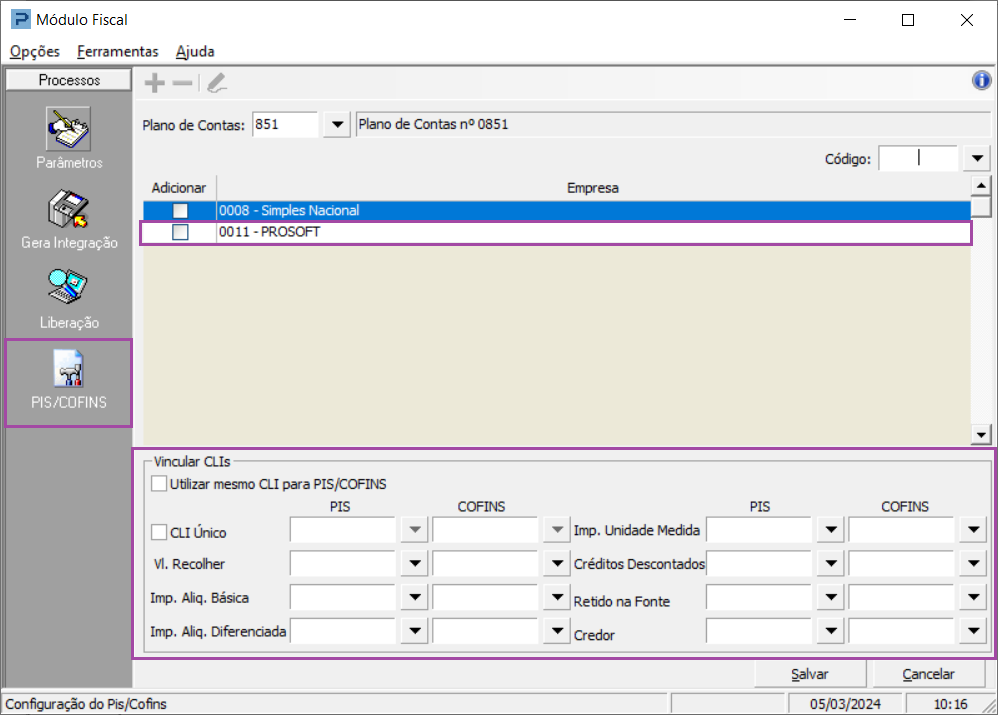Expand the Créditos Descontados COFINS dropdown
This screenshot has width=998, height=715.
click(x=974, y=563)
